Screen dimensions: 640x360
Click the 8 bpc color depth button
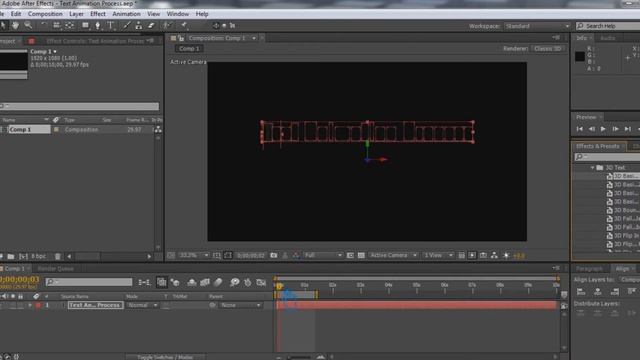[x=38, y=256]
